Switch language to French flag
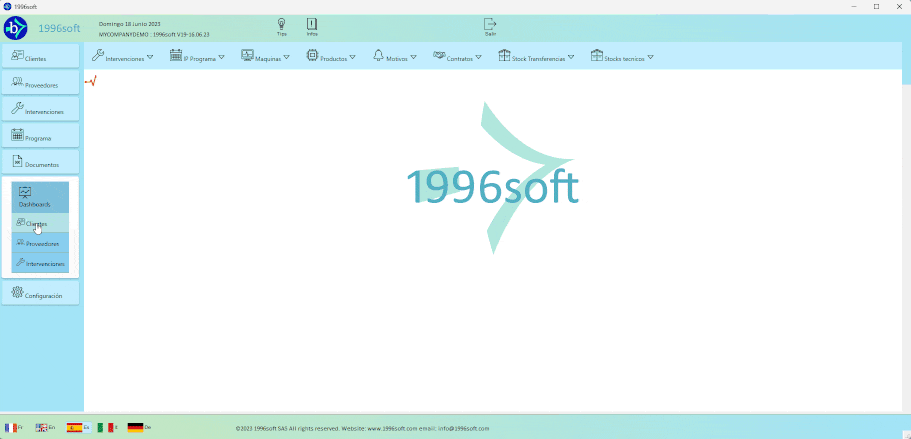Screen dimensions: 911x439 [13, 427]
